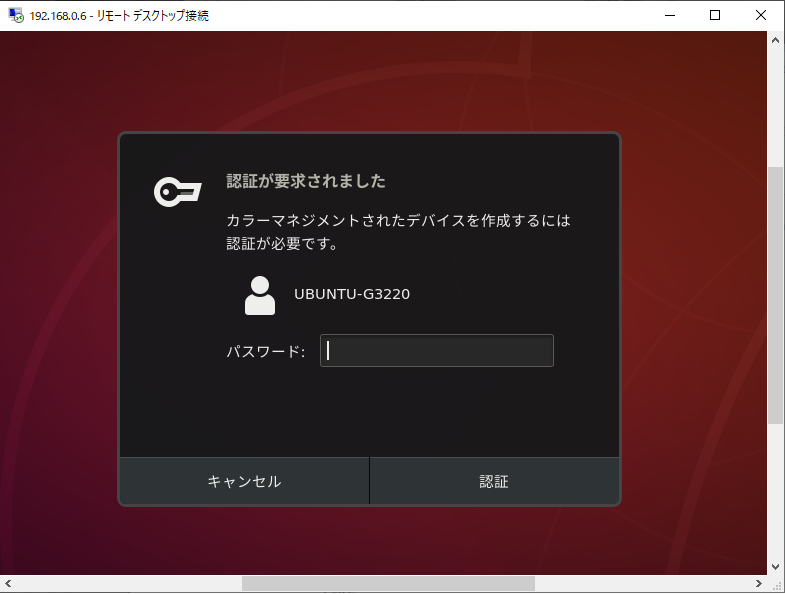Cancel with the キャンセル button
This screenshot has width=785, height=594.
pyautogui.click(x=244, y=481)
